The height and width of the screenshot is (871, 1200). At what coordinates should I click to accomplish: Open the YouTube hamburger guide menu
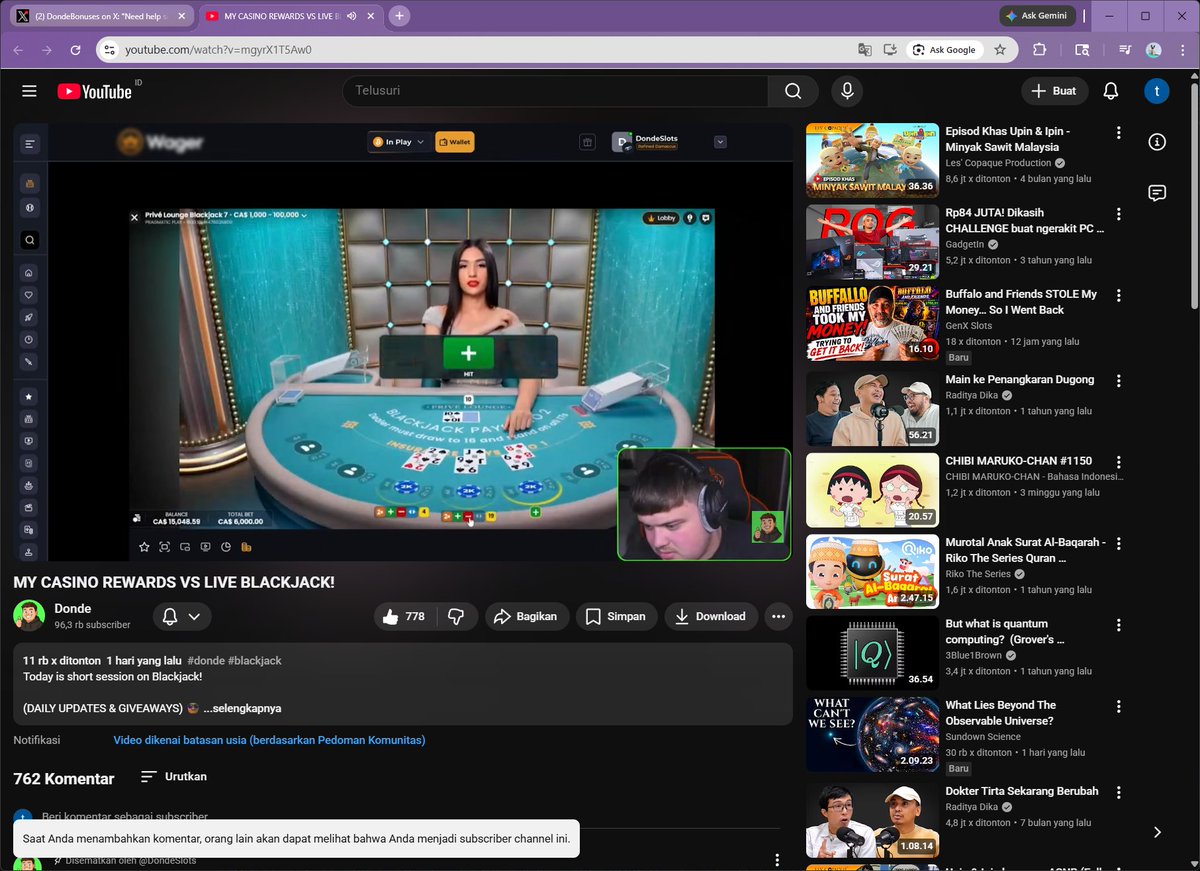coord(29,91)
